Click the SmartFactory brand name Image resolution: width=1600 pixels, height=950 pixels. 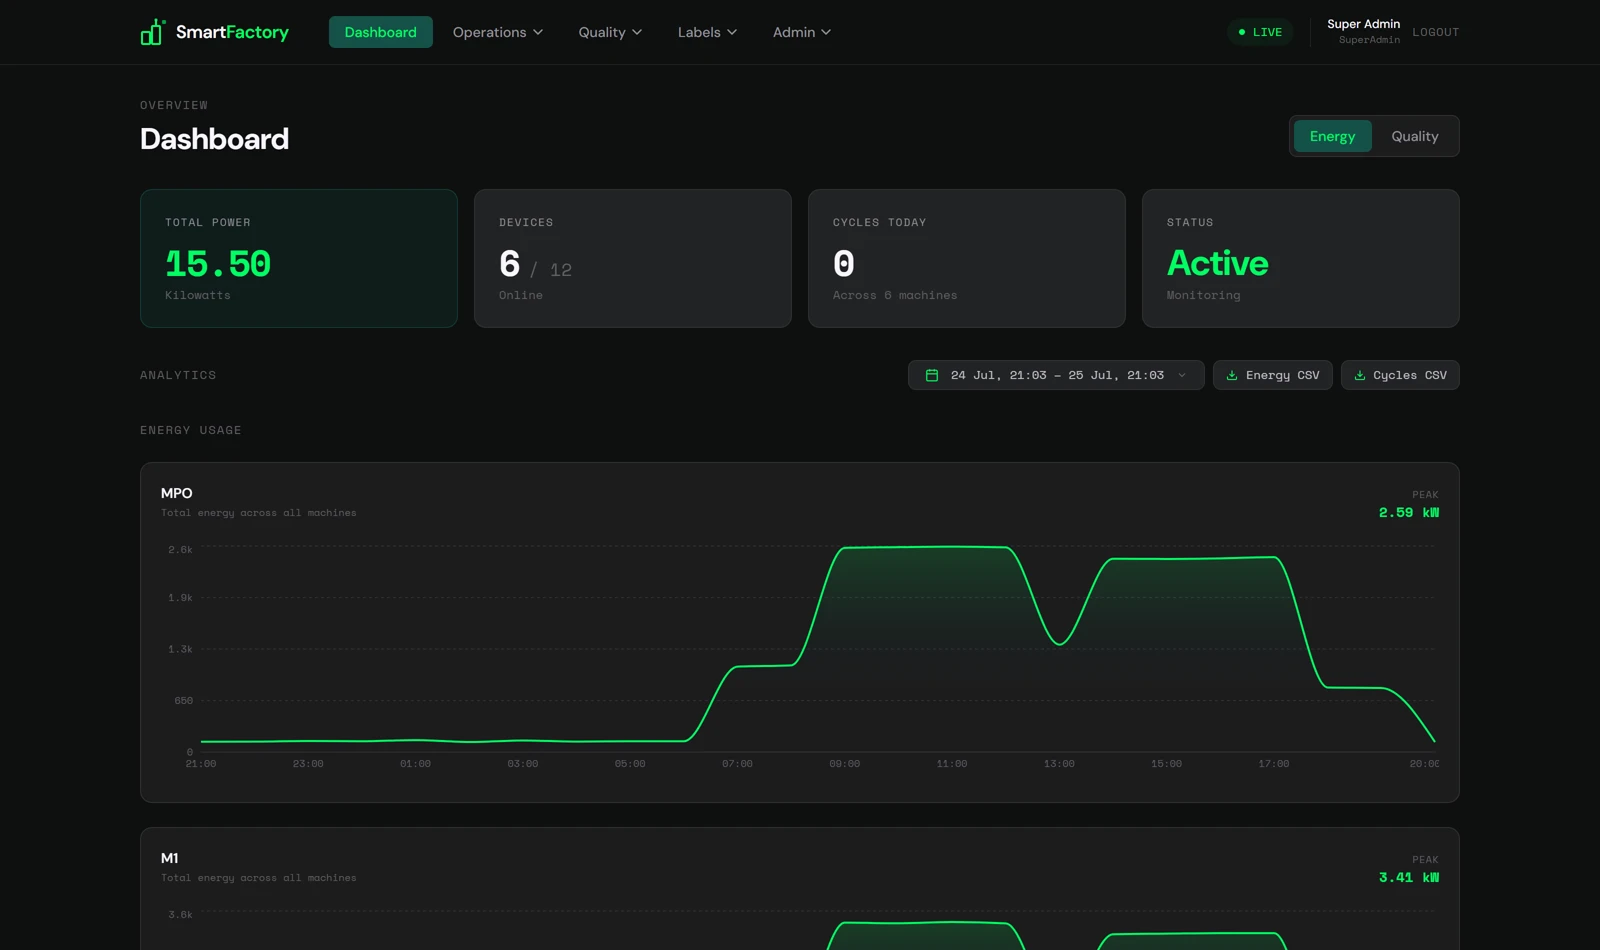(x=232, y=32)
